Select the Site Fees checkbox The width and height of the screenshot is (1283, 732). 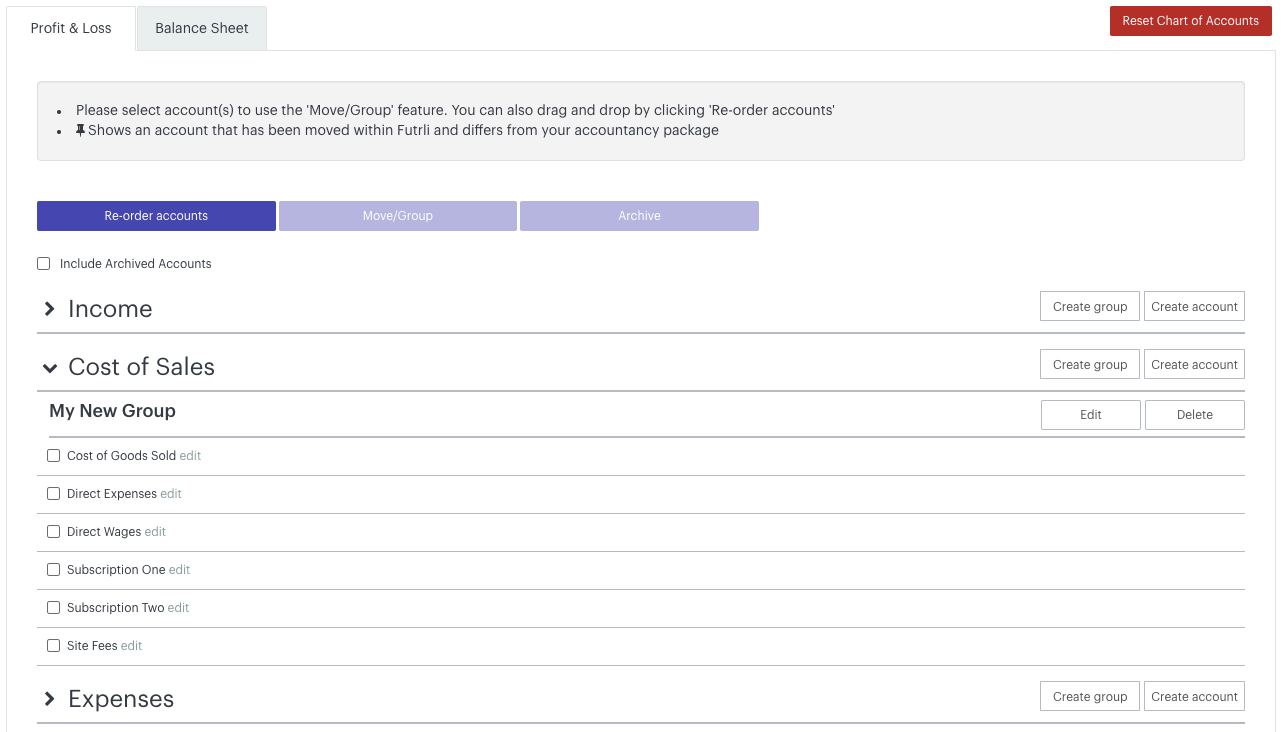click(x=54, y=646)
